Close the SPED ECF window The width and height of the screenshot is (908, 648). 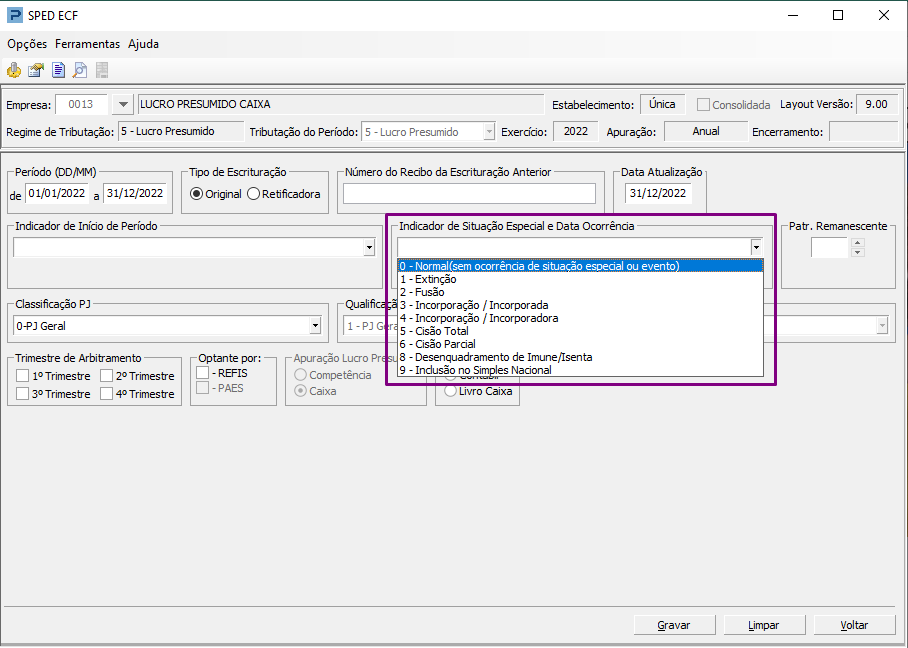click(x=884, y=15)
